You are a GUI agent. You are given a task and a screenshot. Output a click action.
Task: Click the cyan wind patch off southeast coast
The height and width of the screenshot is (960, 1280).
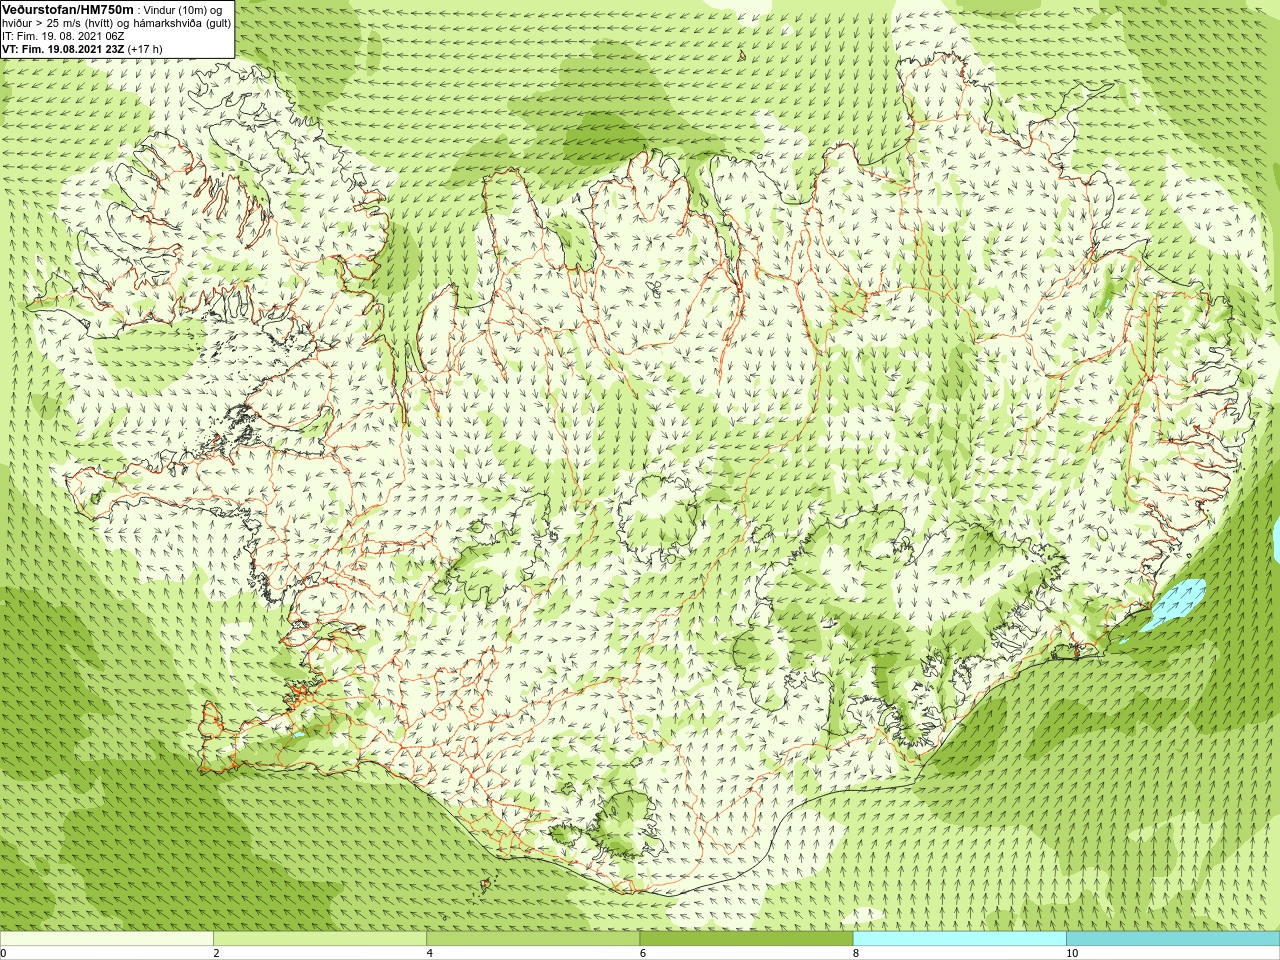(x=1176, y=606)
